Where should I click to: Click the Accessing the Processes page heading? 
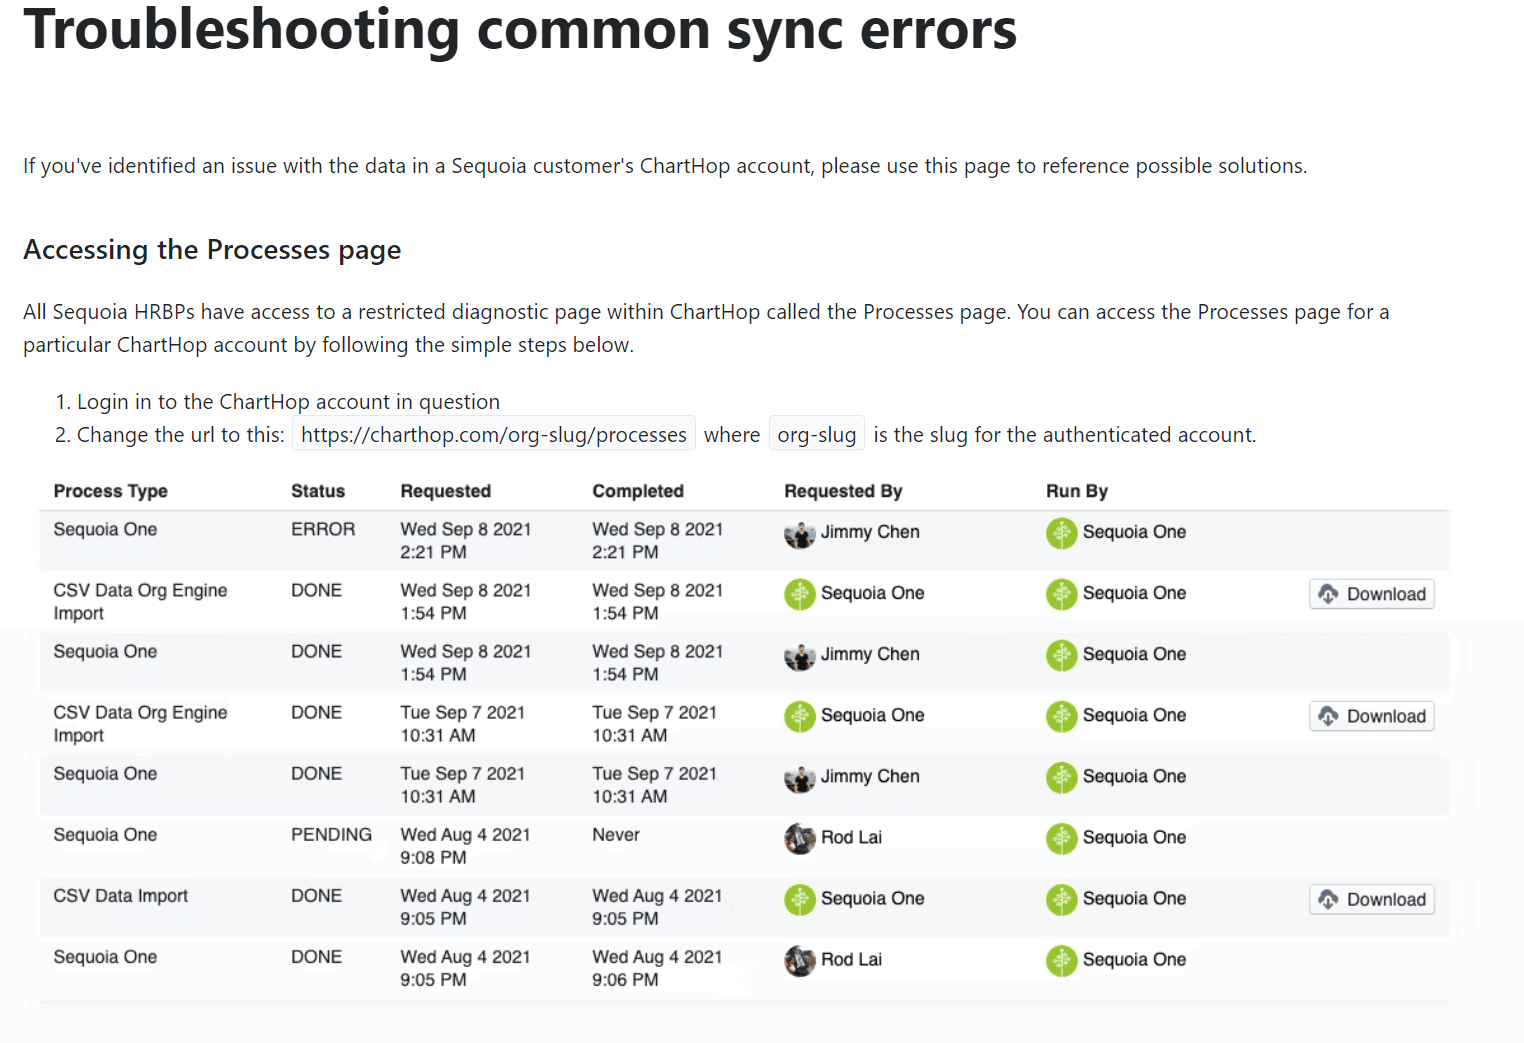tap(212, 250)
